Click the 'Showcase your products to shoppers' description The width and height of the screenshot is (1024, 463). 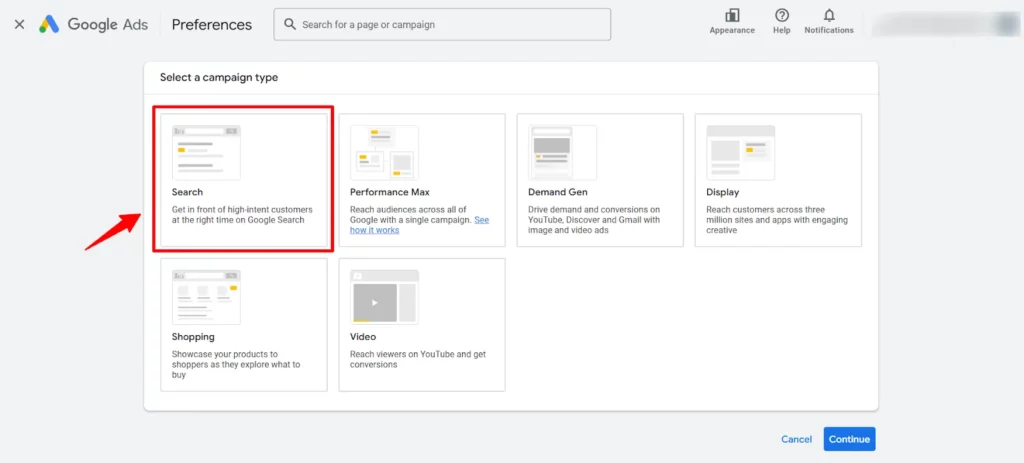(236, 364)
